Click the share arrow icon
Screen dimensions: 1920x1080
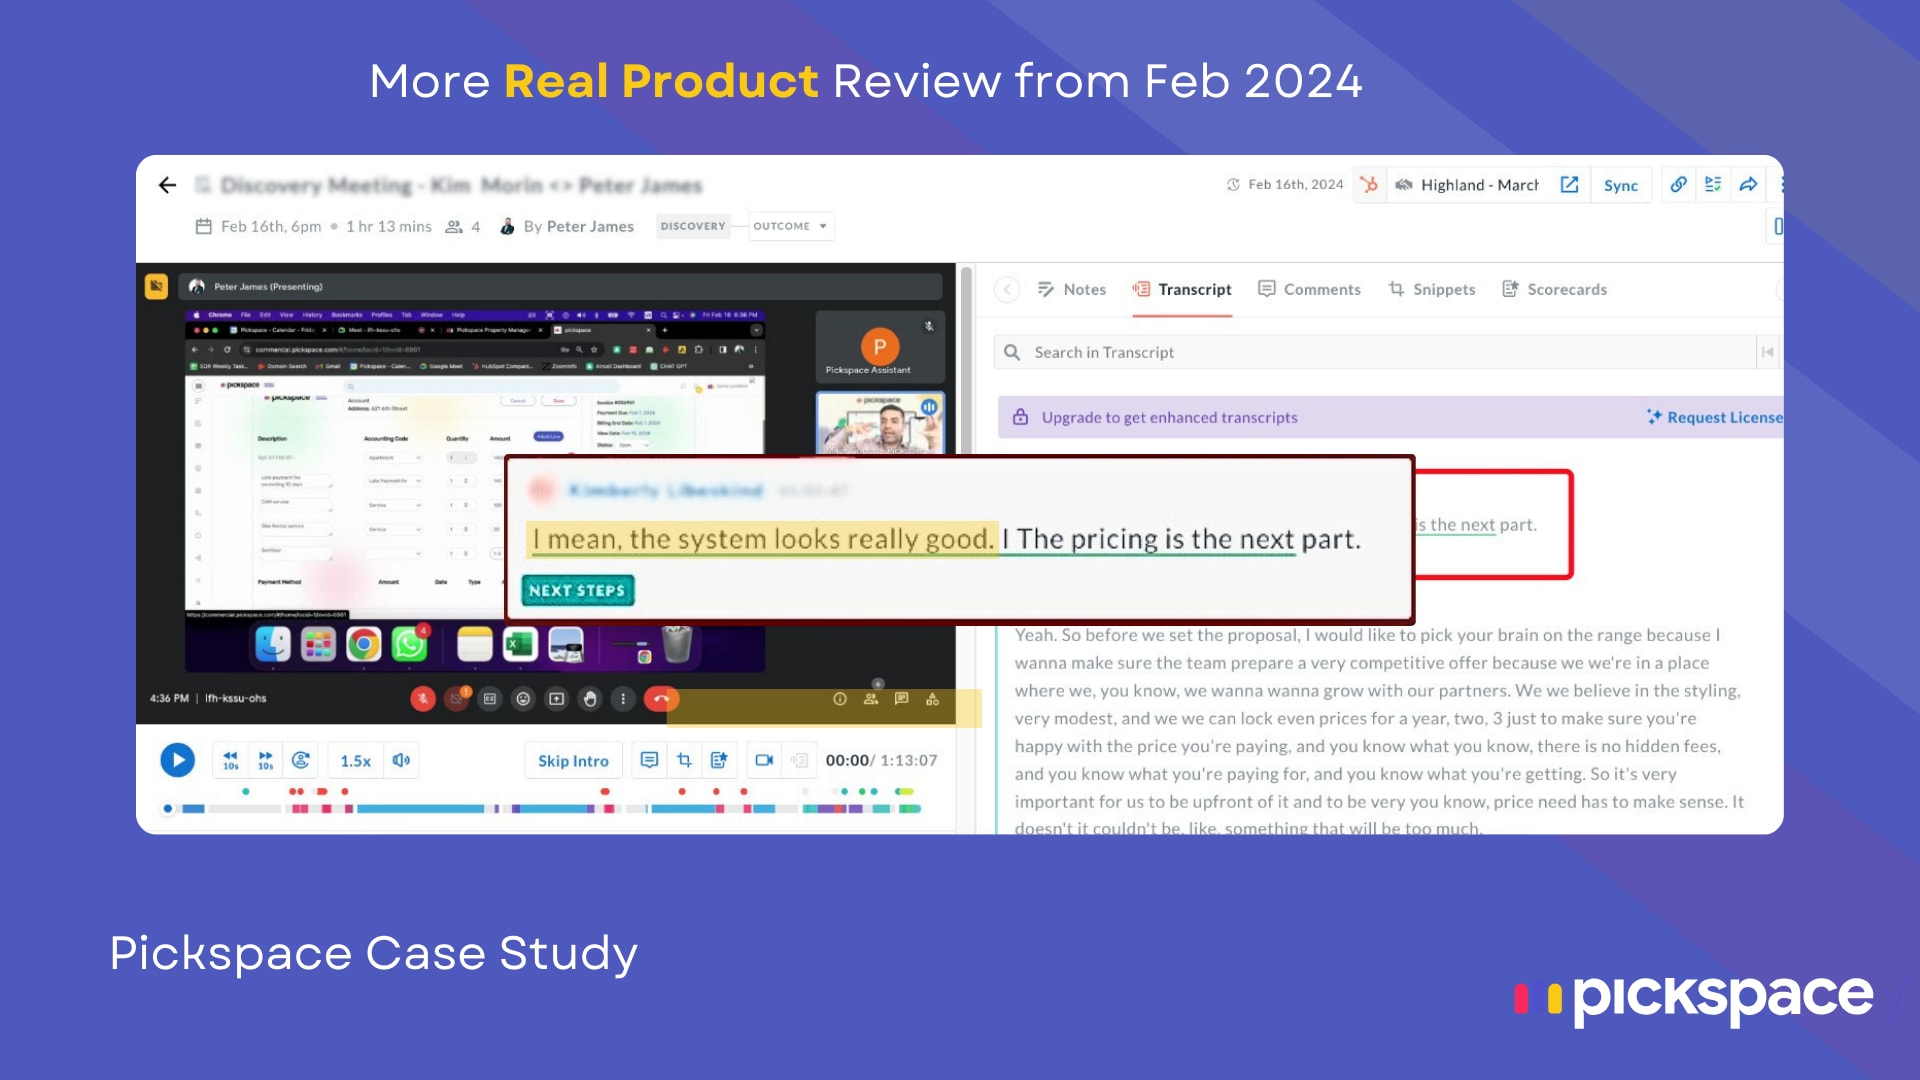tap(1748, 185)
